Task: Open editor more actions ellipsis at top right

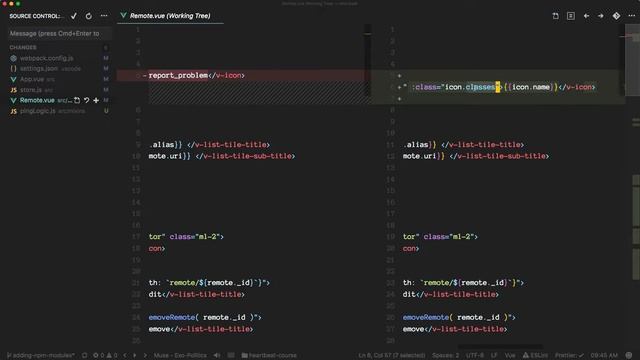Action: pos(631,16)
